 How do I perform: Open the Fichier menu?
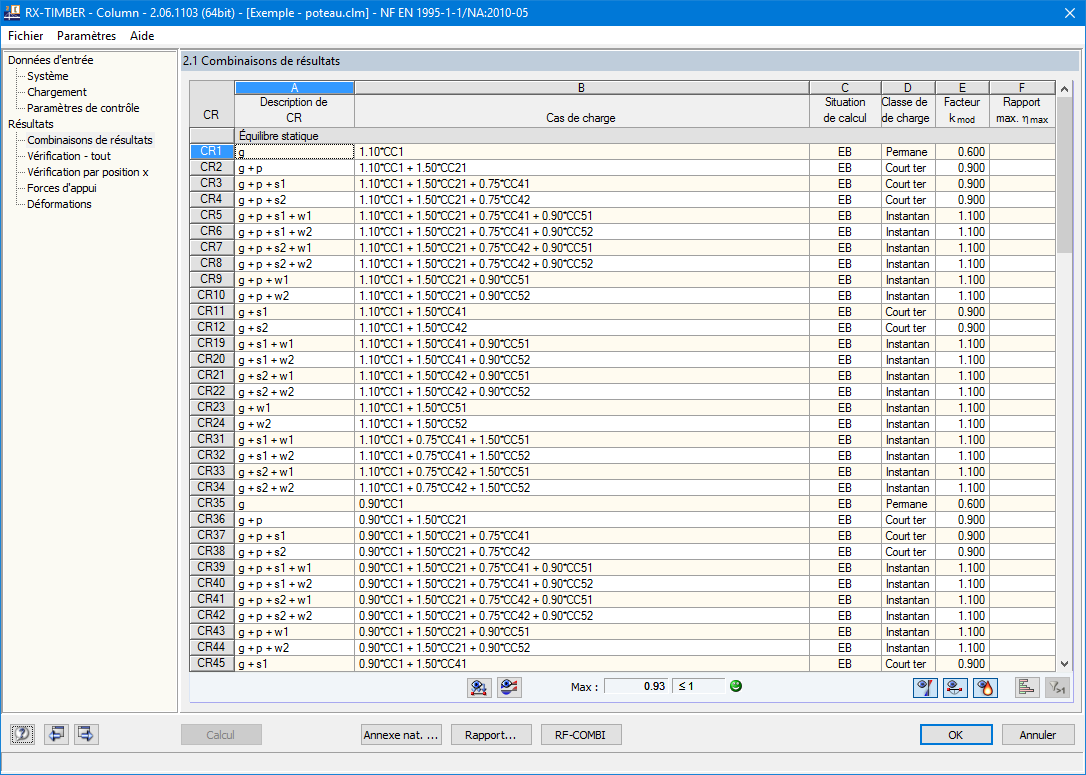[x=26, y=36]
